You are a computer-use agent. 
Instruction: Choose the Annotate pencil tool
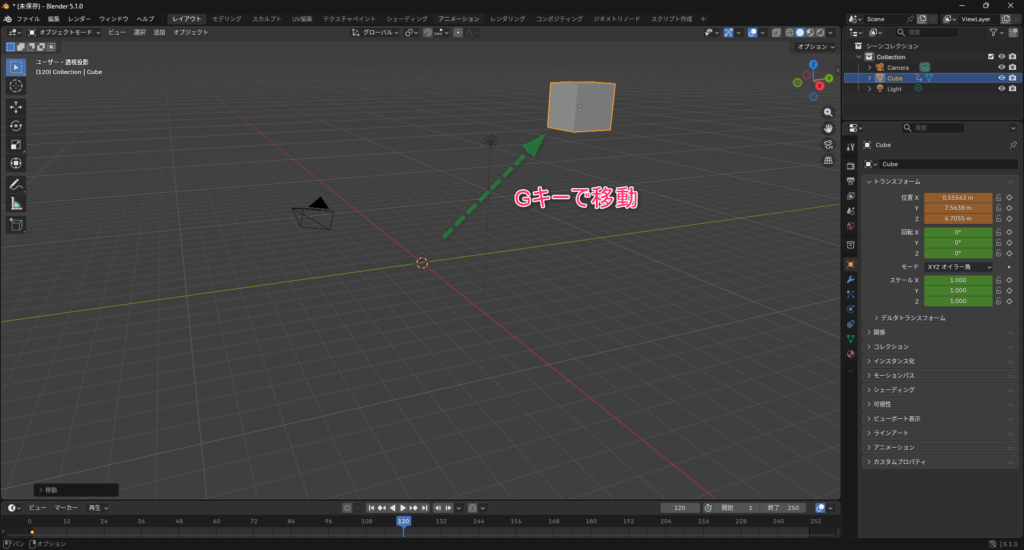pos(16,184)
